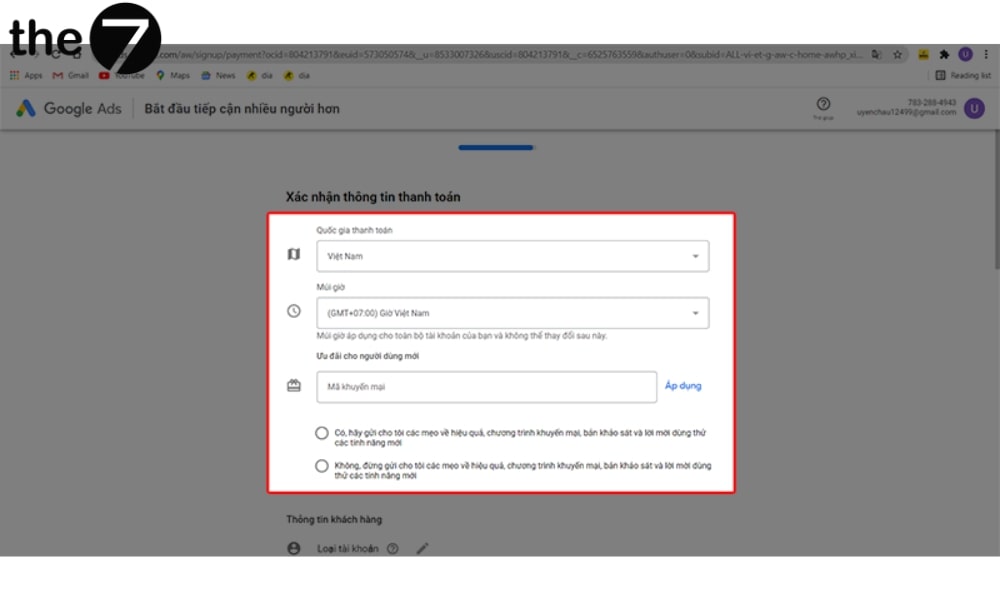Image resolution: width=1000 pixels, height=600 pixels.
Task: Open the help (Trợ giúp) icon
Action: [823, 104]
